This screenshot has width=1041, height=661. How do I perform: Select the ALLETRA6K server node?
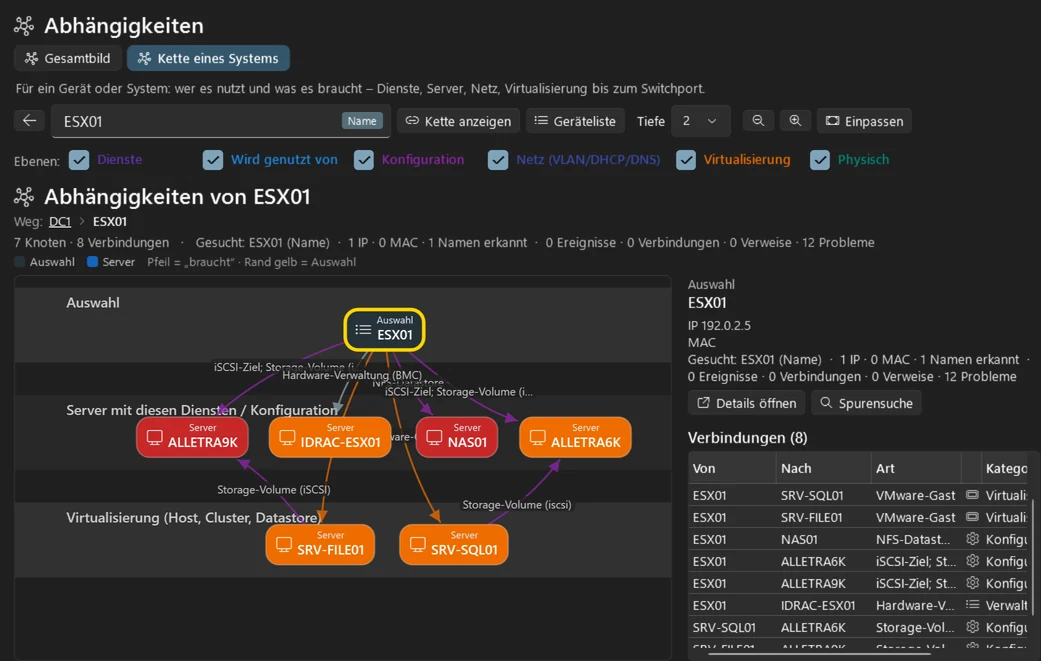(576, 437)
